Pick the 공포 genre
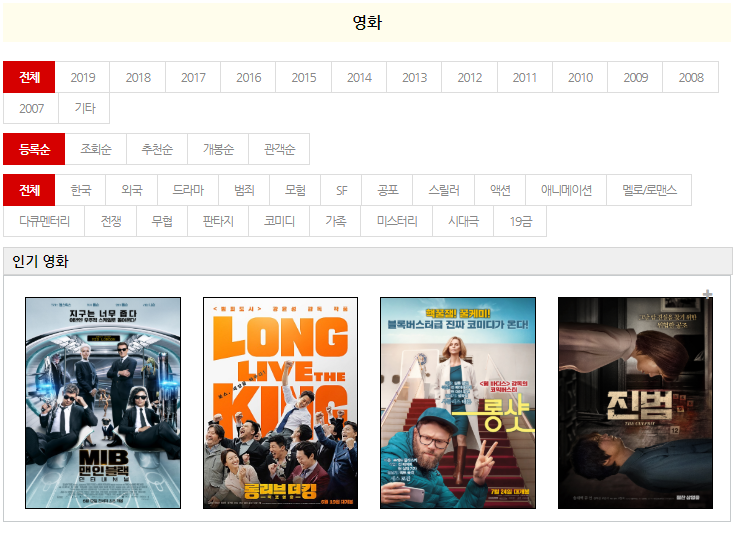Screen dimensions: 745x537 [x=387, y=190]
